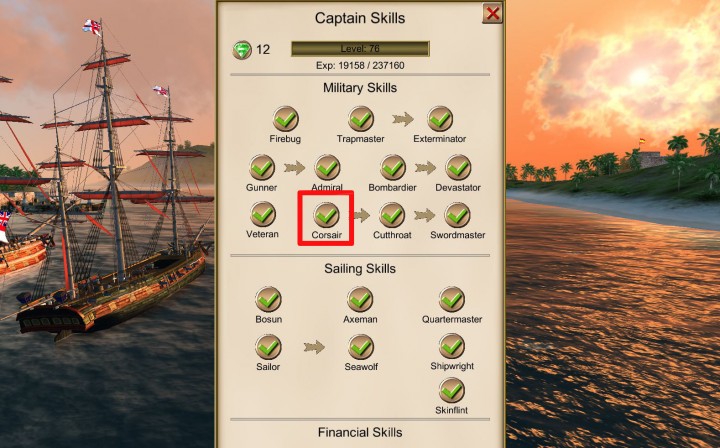This screenshot has height=448, width=720.
Task: Toggle the Cutthroat skill checkmark
Action: 392,215
